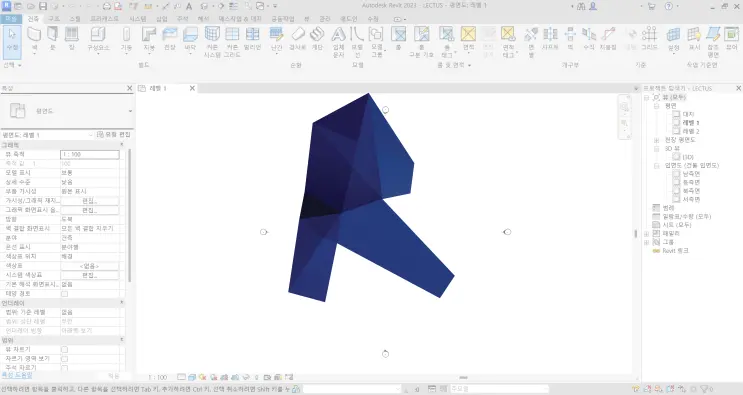Click 편집 button for 시스템 색상표

click(x=90, y=275)
